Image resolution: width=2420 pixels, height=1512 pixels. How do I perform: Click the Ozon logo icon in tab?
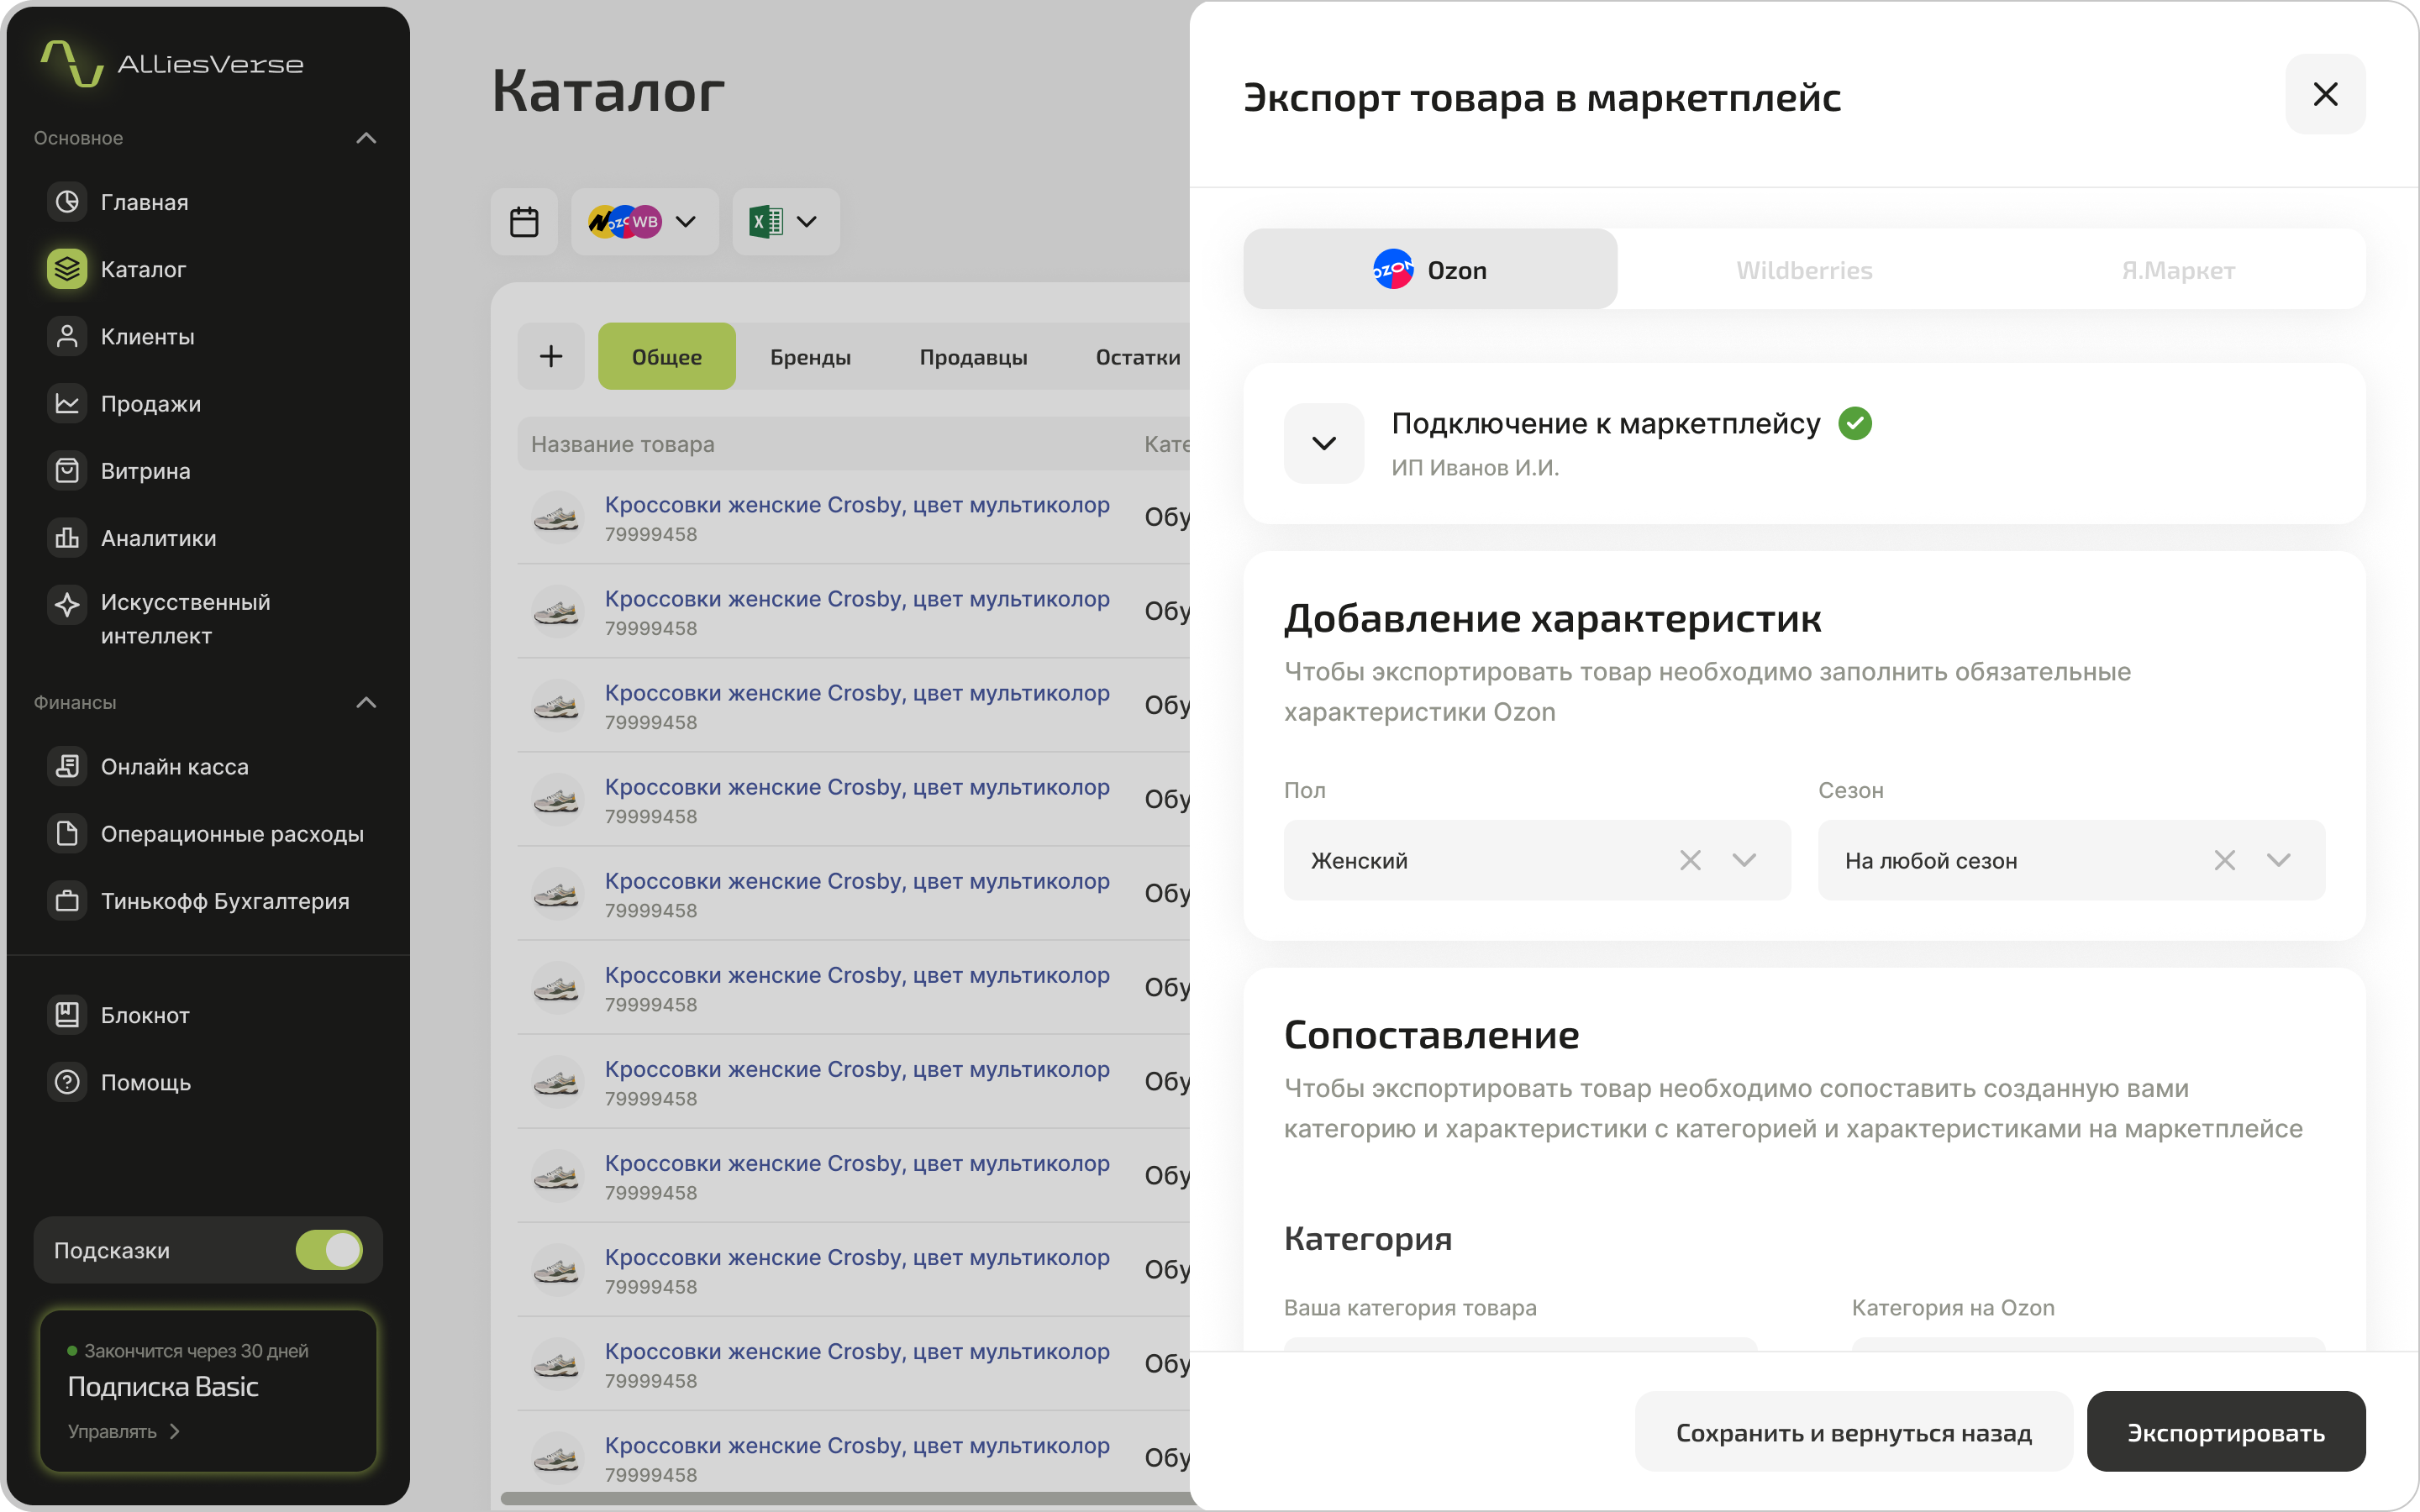pyautogui.click(x=1392, y=269)
